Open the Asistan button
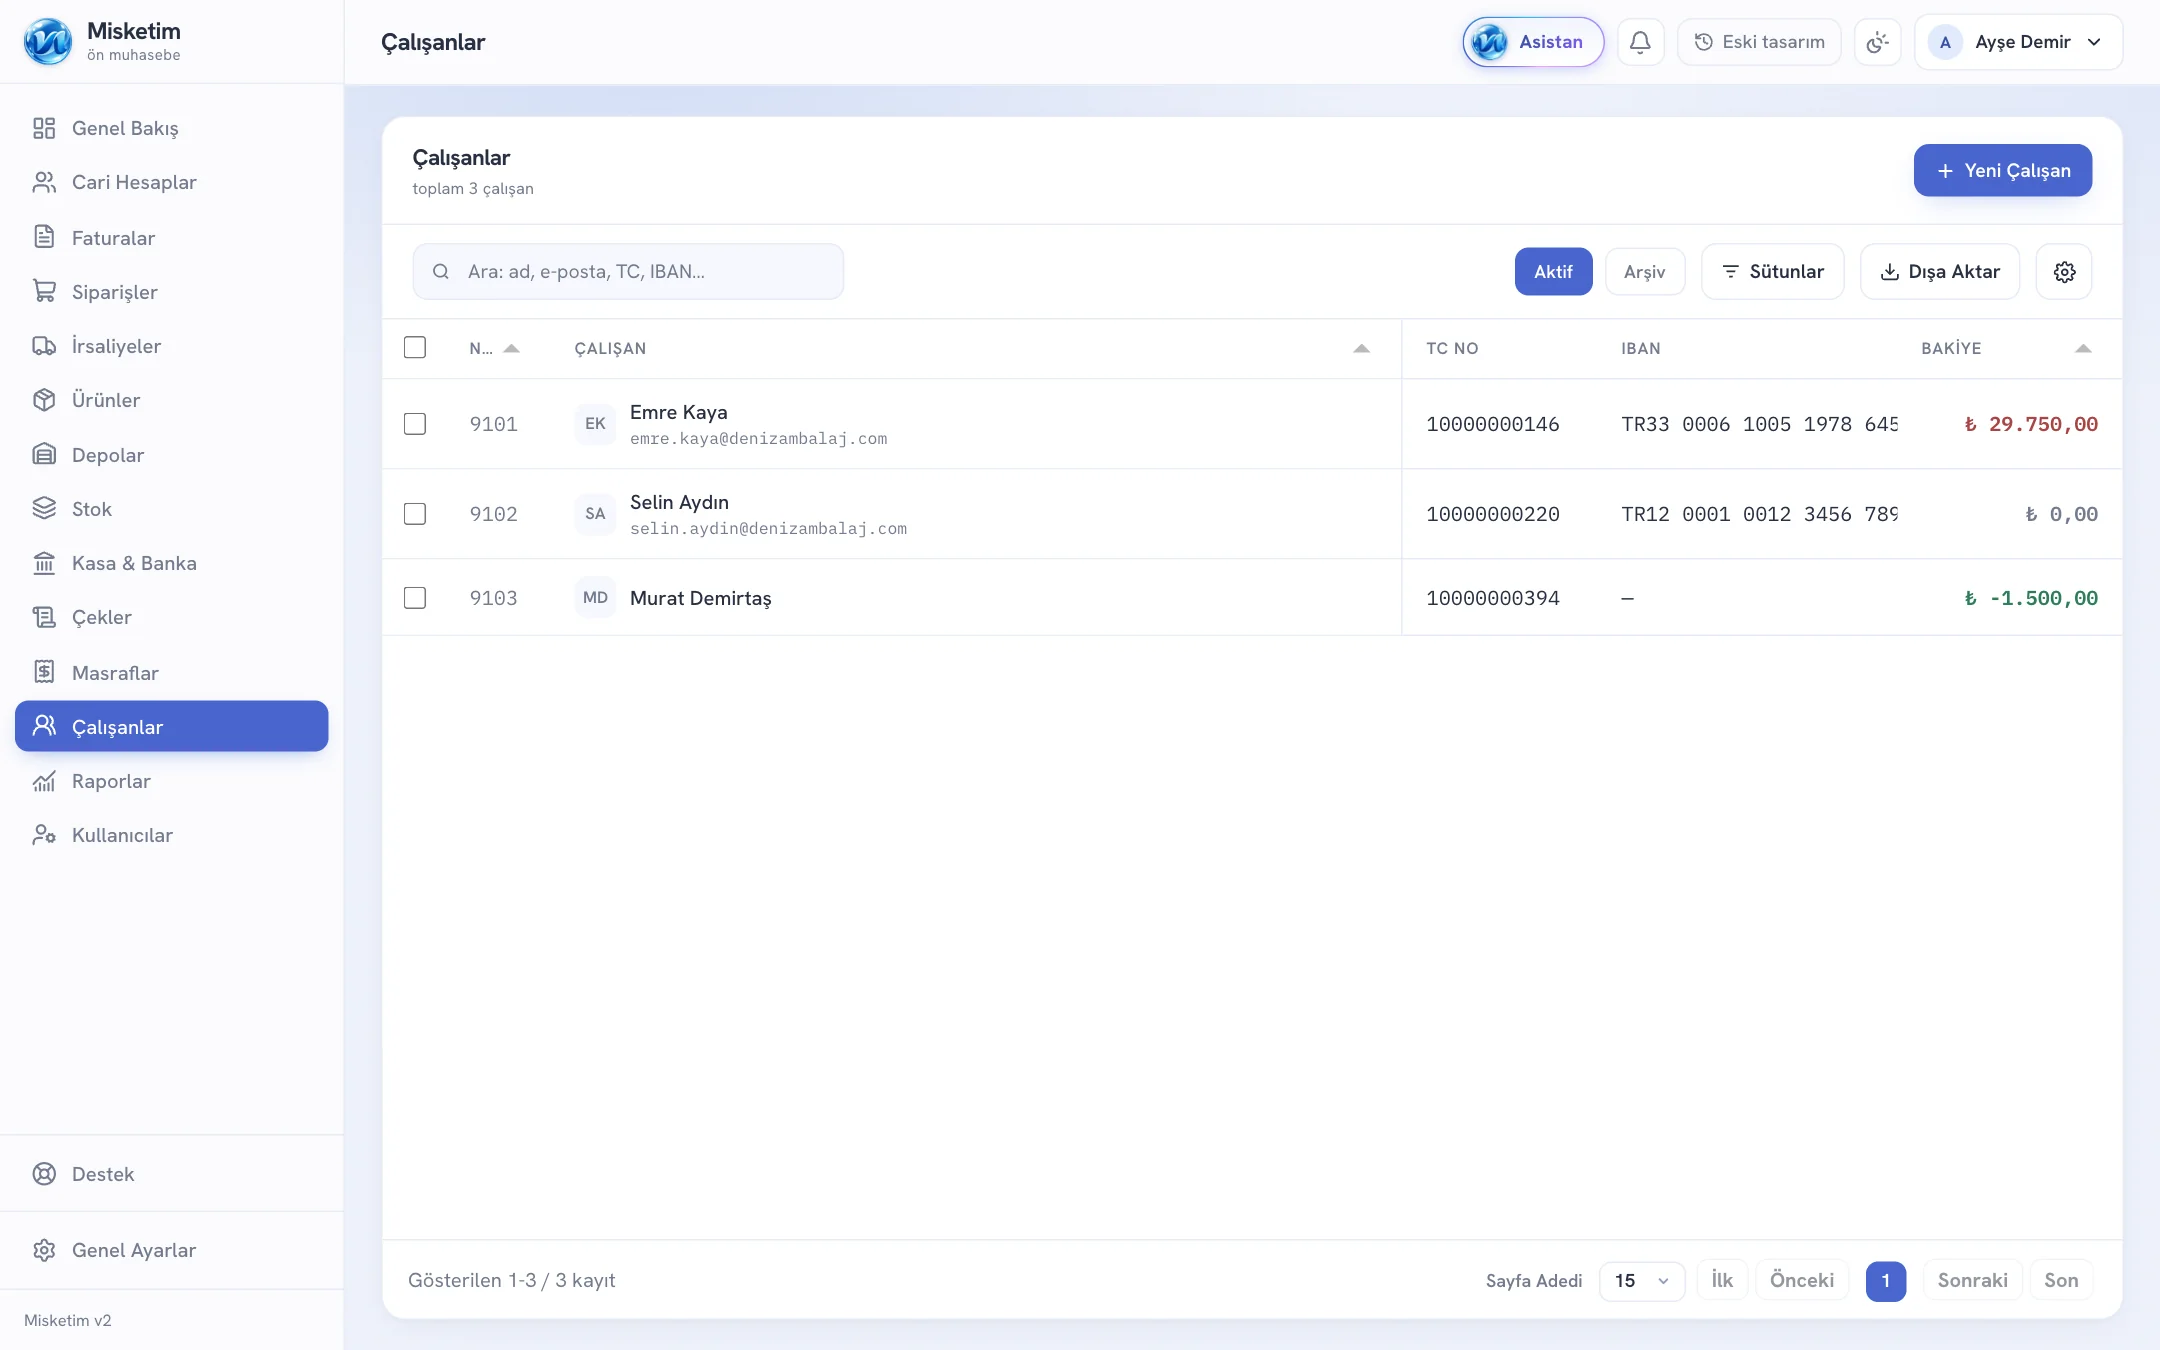The height and width of the screenshot is (1350, 2160). point(1533,42)
